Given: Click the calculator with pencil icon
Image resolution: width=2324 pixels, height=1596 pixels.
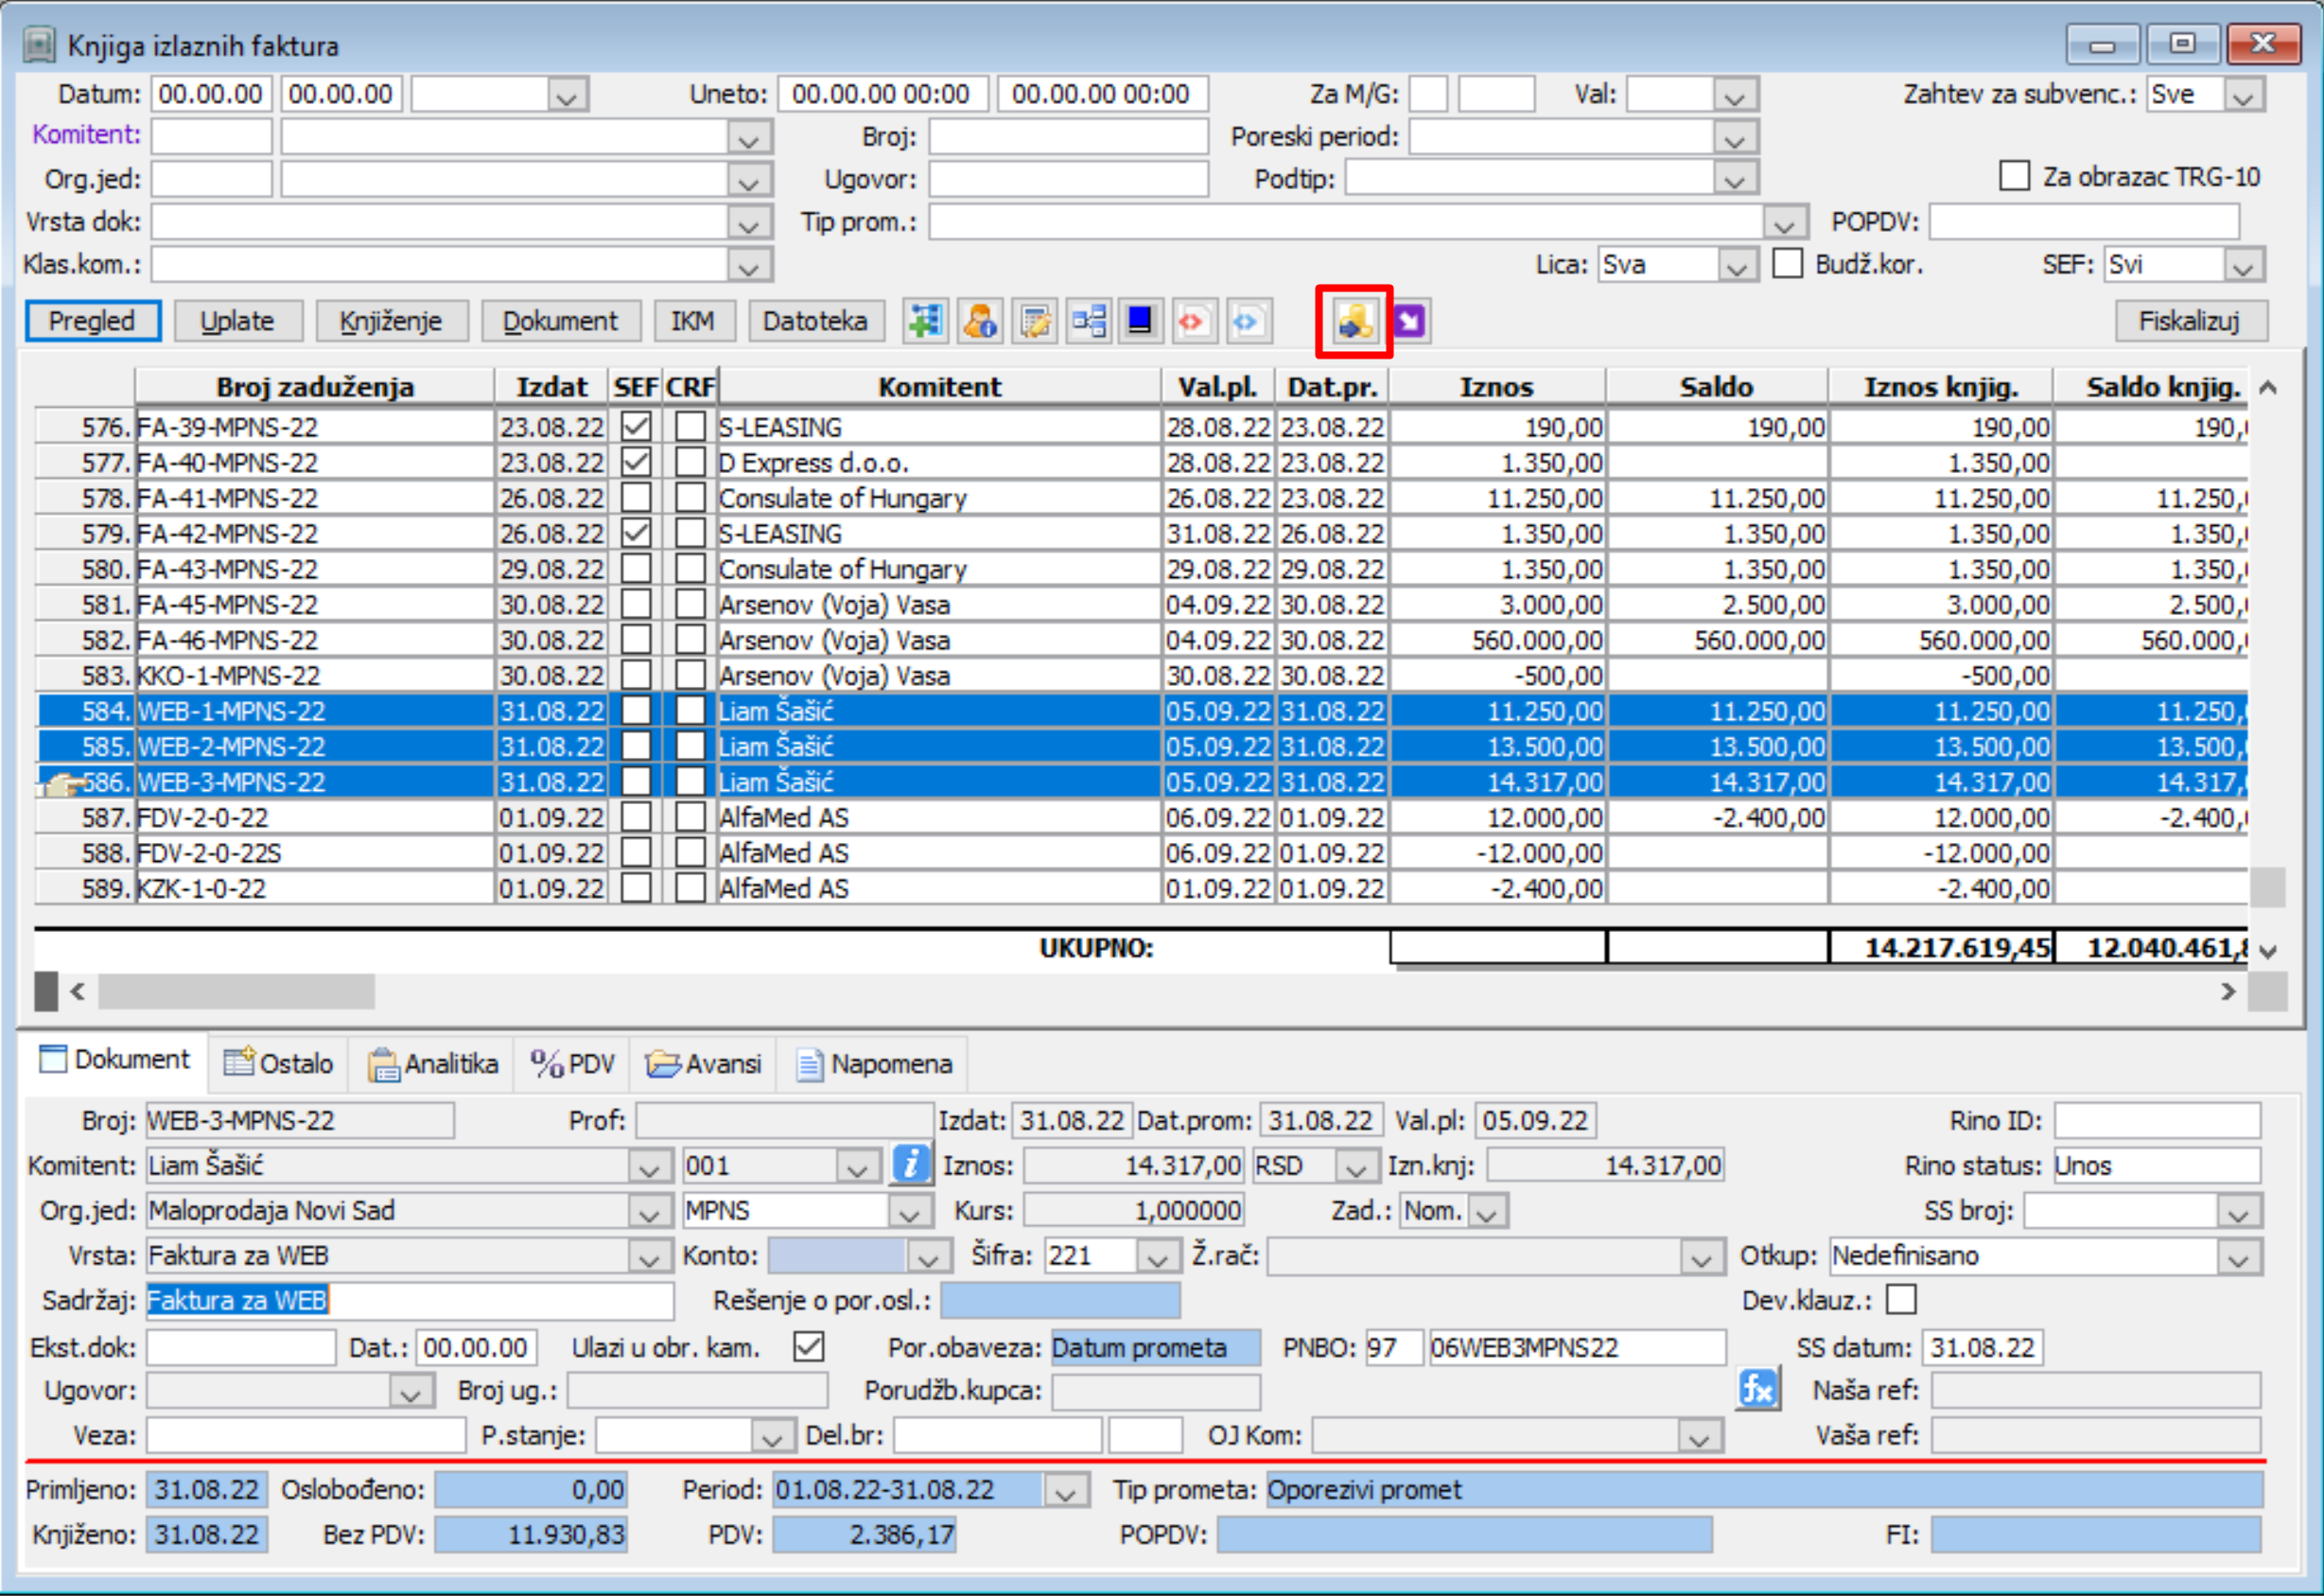Looking at the screenshot, I should point(1035,321).
